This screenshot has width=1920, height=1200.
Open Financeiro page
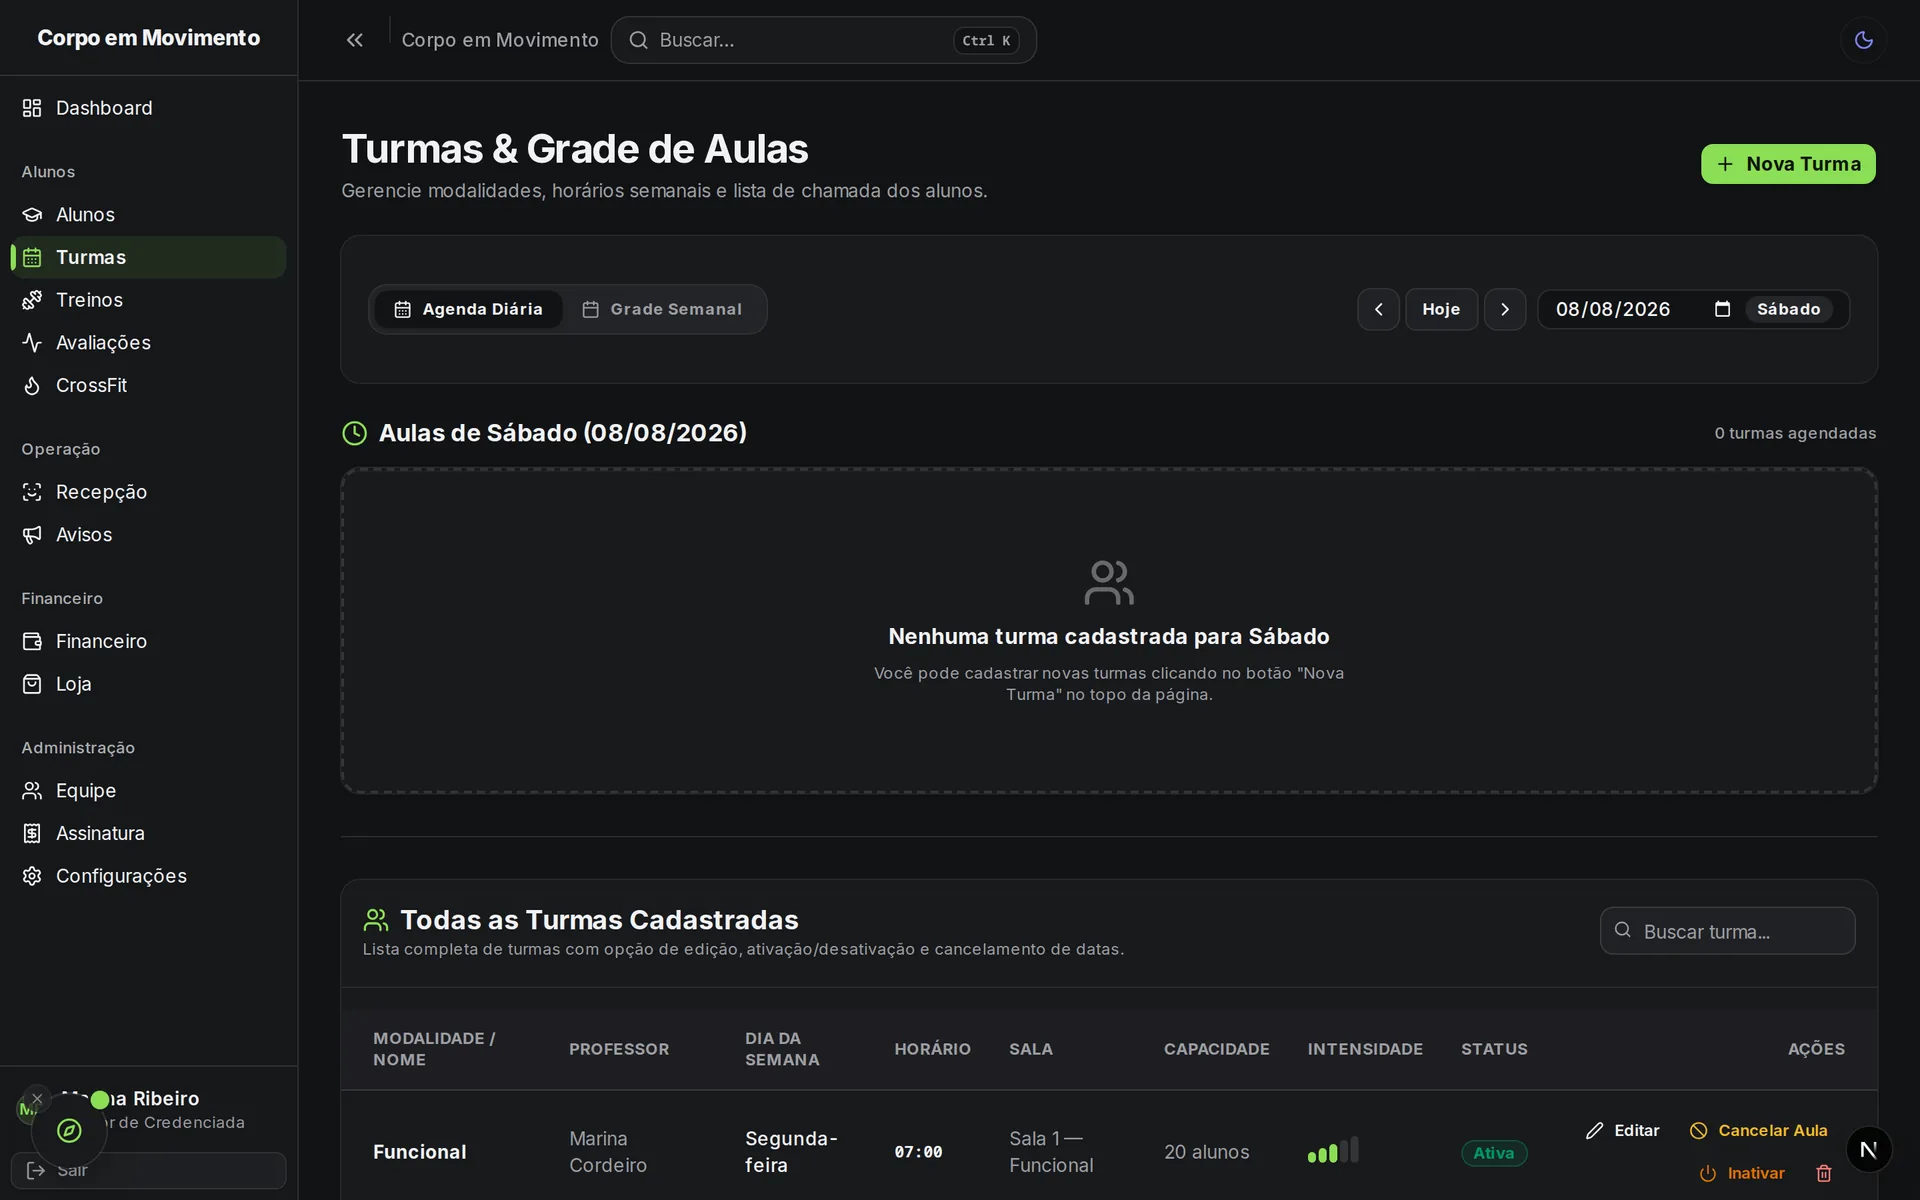click(148, 641)
